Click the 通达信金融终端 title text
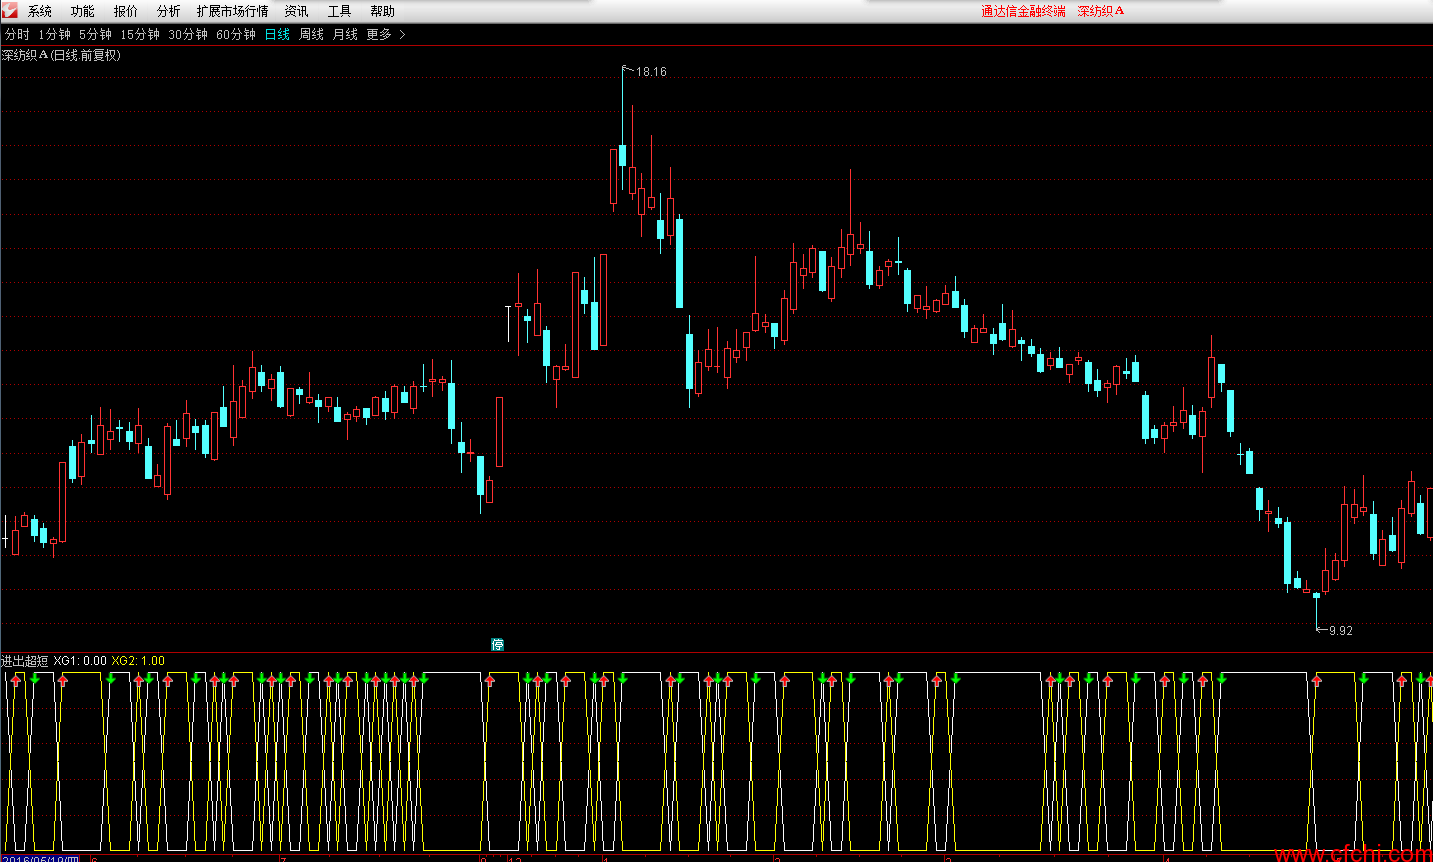Image resolution: width=1433 pixels, height=862 pixels. pos(1023,11)
